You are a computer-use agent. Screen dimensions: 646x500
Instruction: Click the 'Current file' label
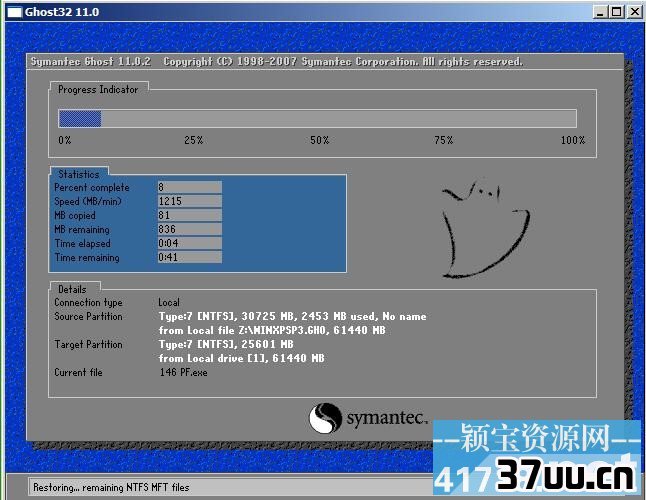(78, 372)
